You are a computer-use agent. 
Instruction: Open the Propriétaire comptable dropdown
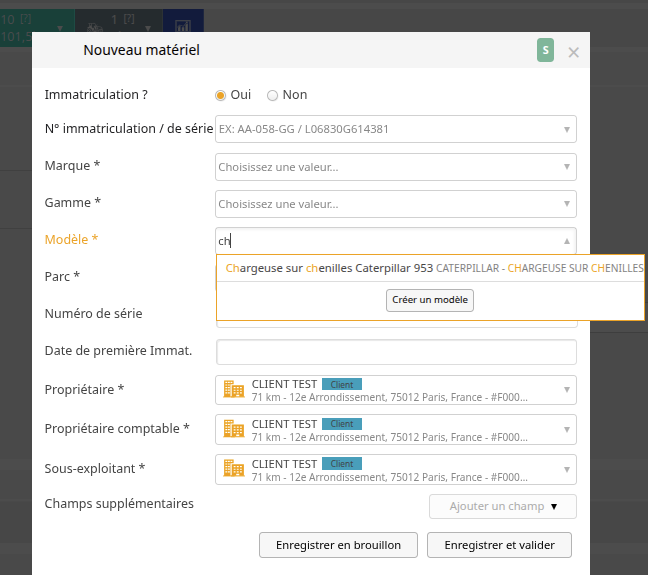coord(395,429)
